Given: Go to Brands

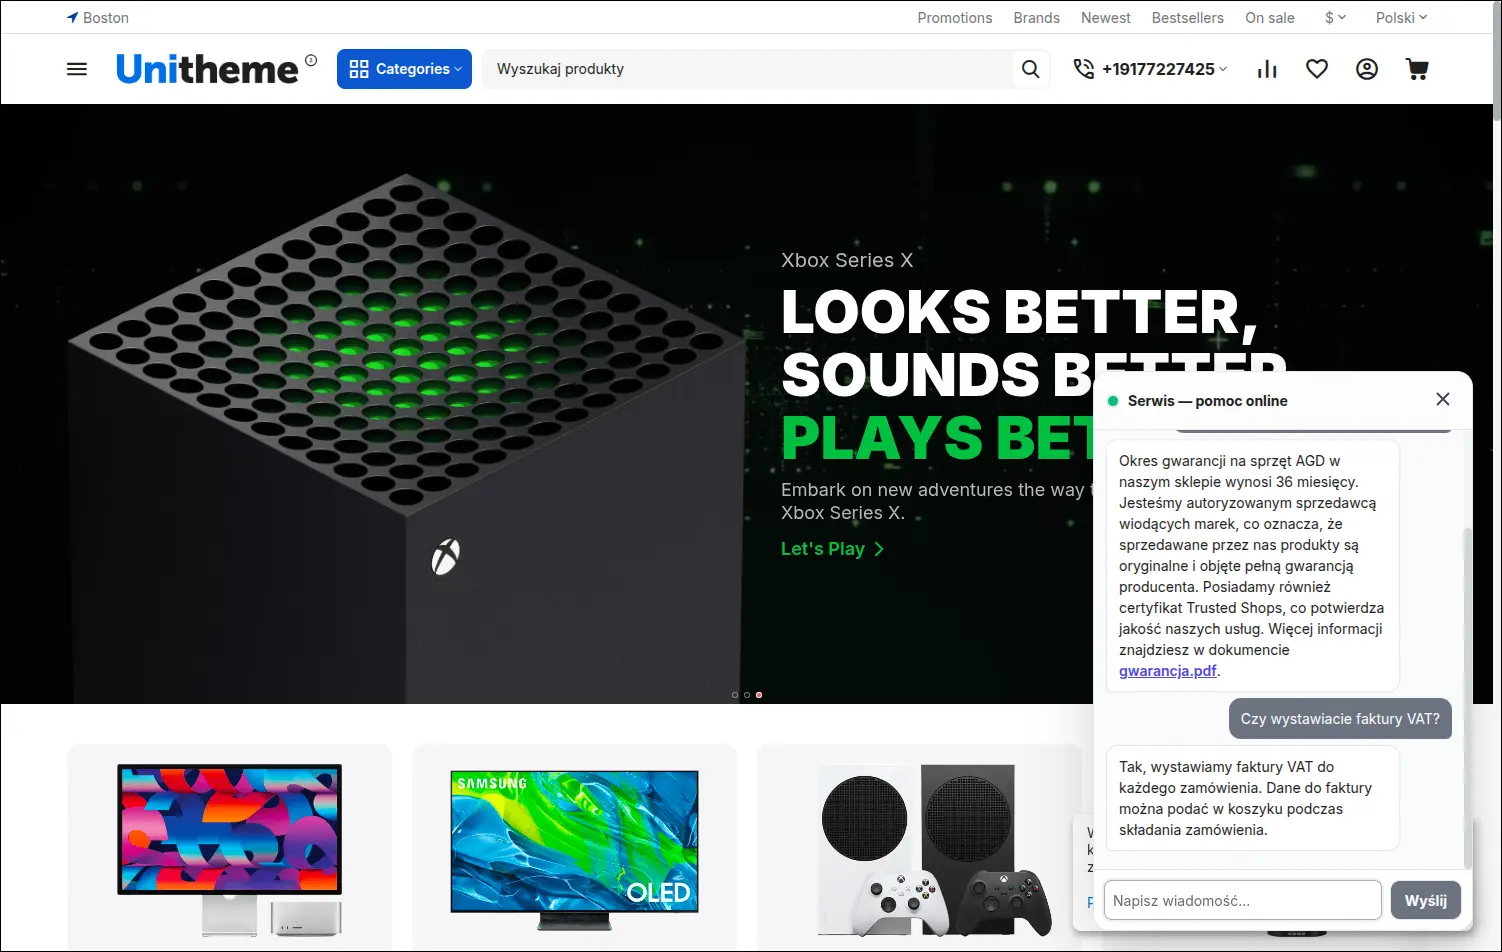Looking at the screenshot, I should (1037, 18).
